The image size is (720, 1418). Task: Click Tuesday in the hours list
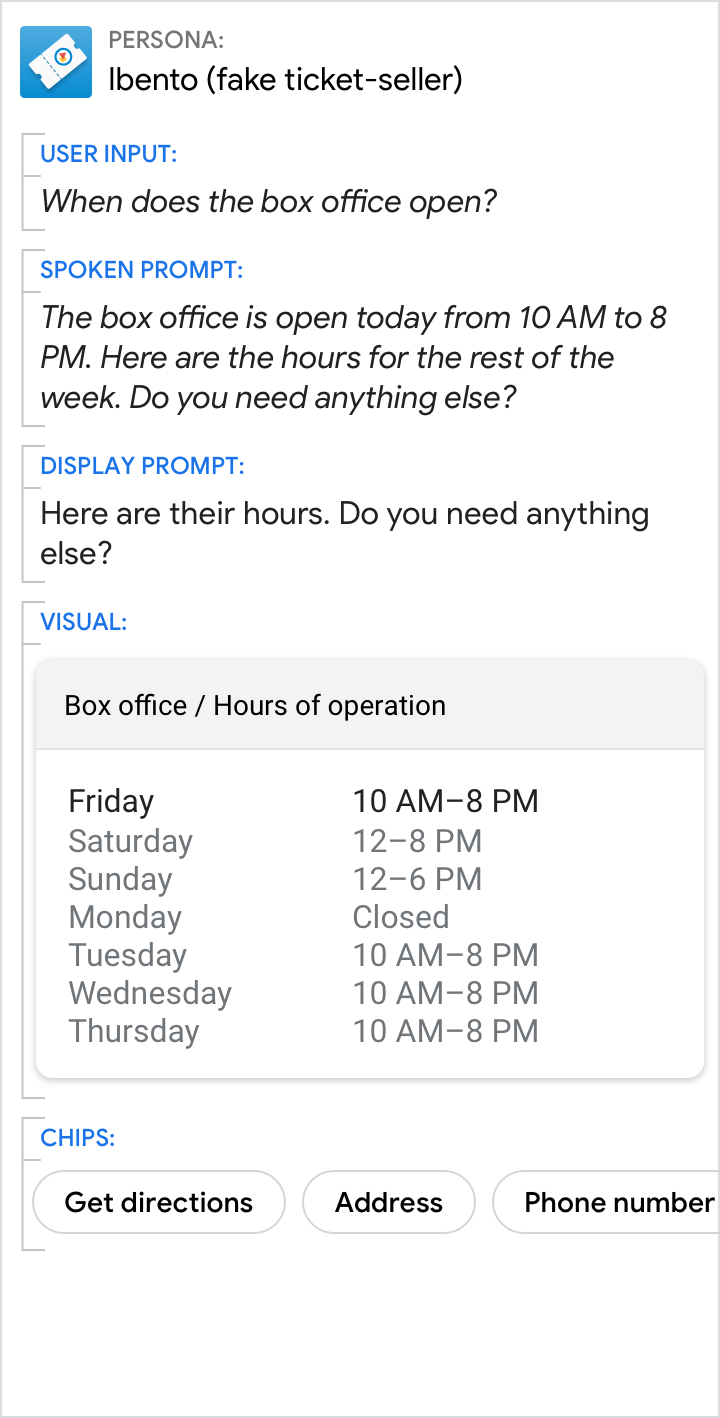[127, 955]
